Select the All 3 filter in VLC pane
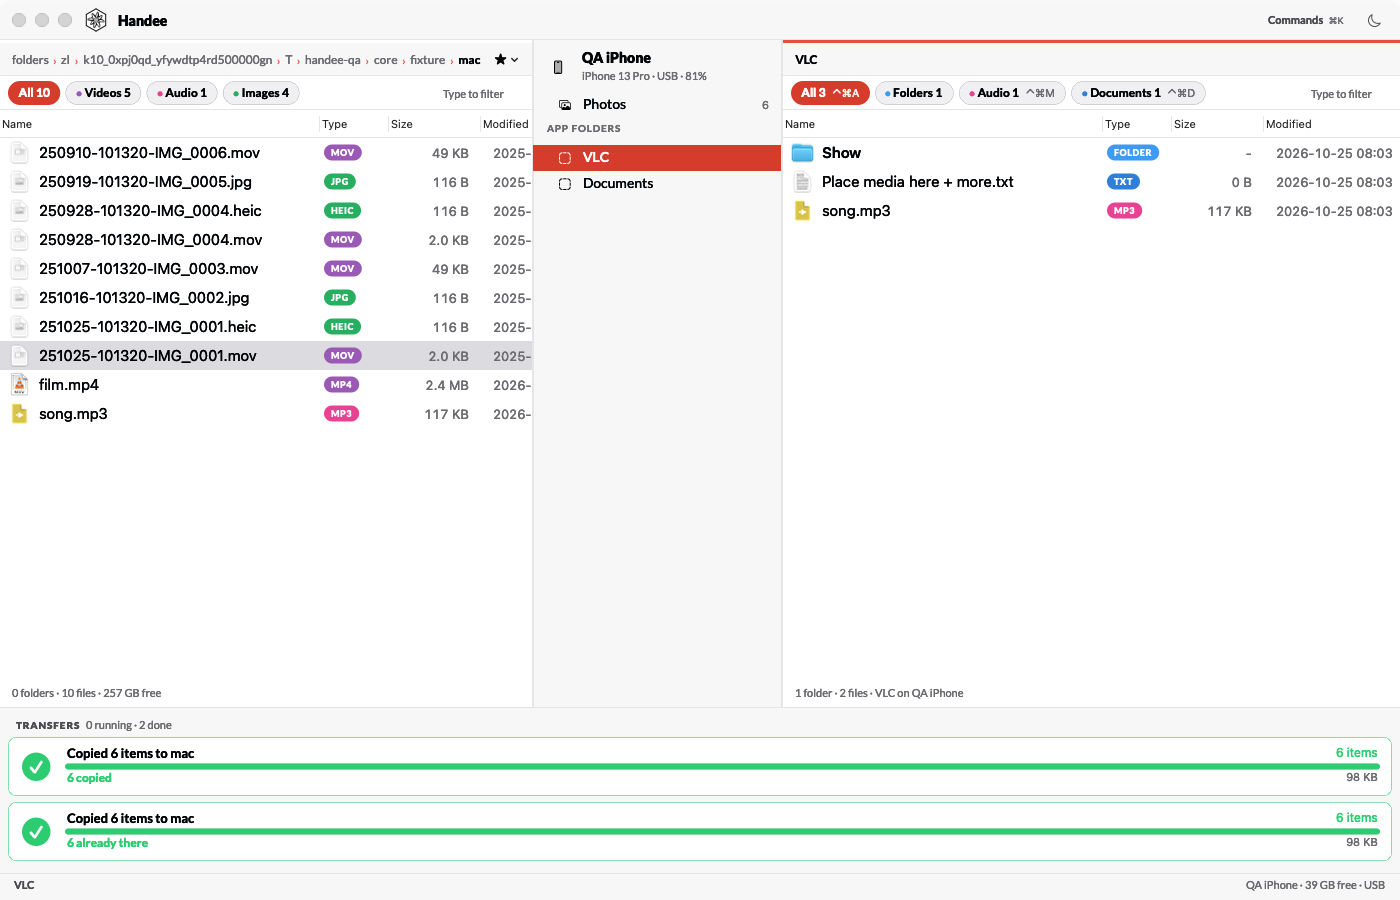Viewport: 1400px width, 900px height. (x=830, y=93)
